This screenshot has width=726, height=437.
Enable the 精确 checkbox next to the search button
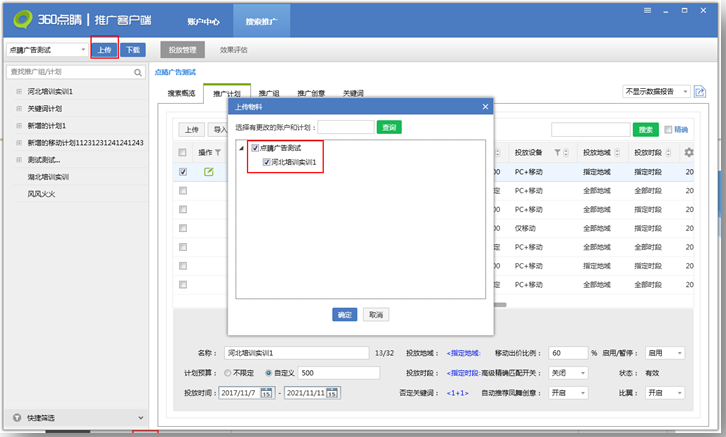click(669, 130)
